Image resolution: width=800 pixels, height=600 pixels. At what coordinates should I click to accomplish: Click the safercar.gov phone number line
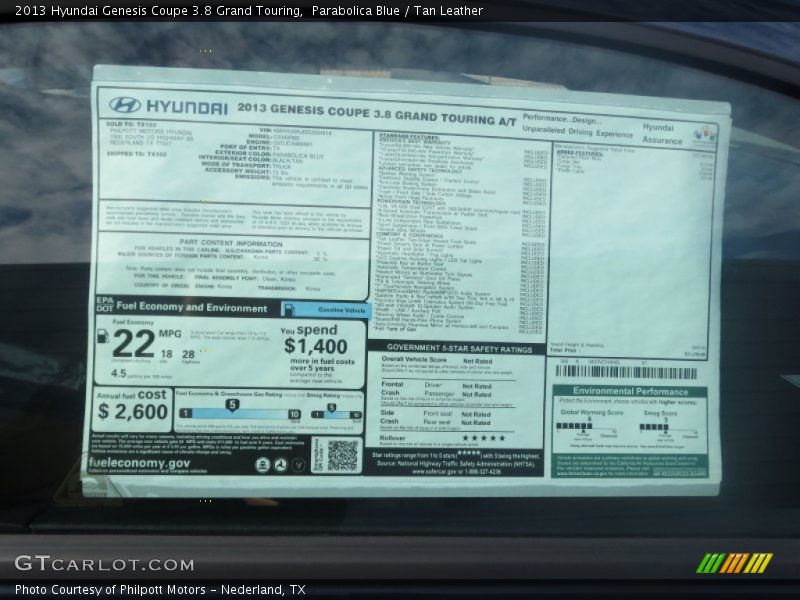pyautogui.click(x=456, y=471)
